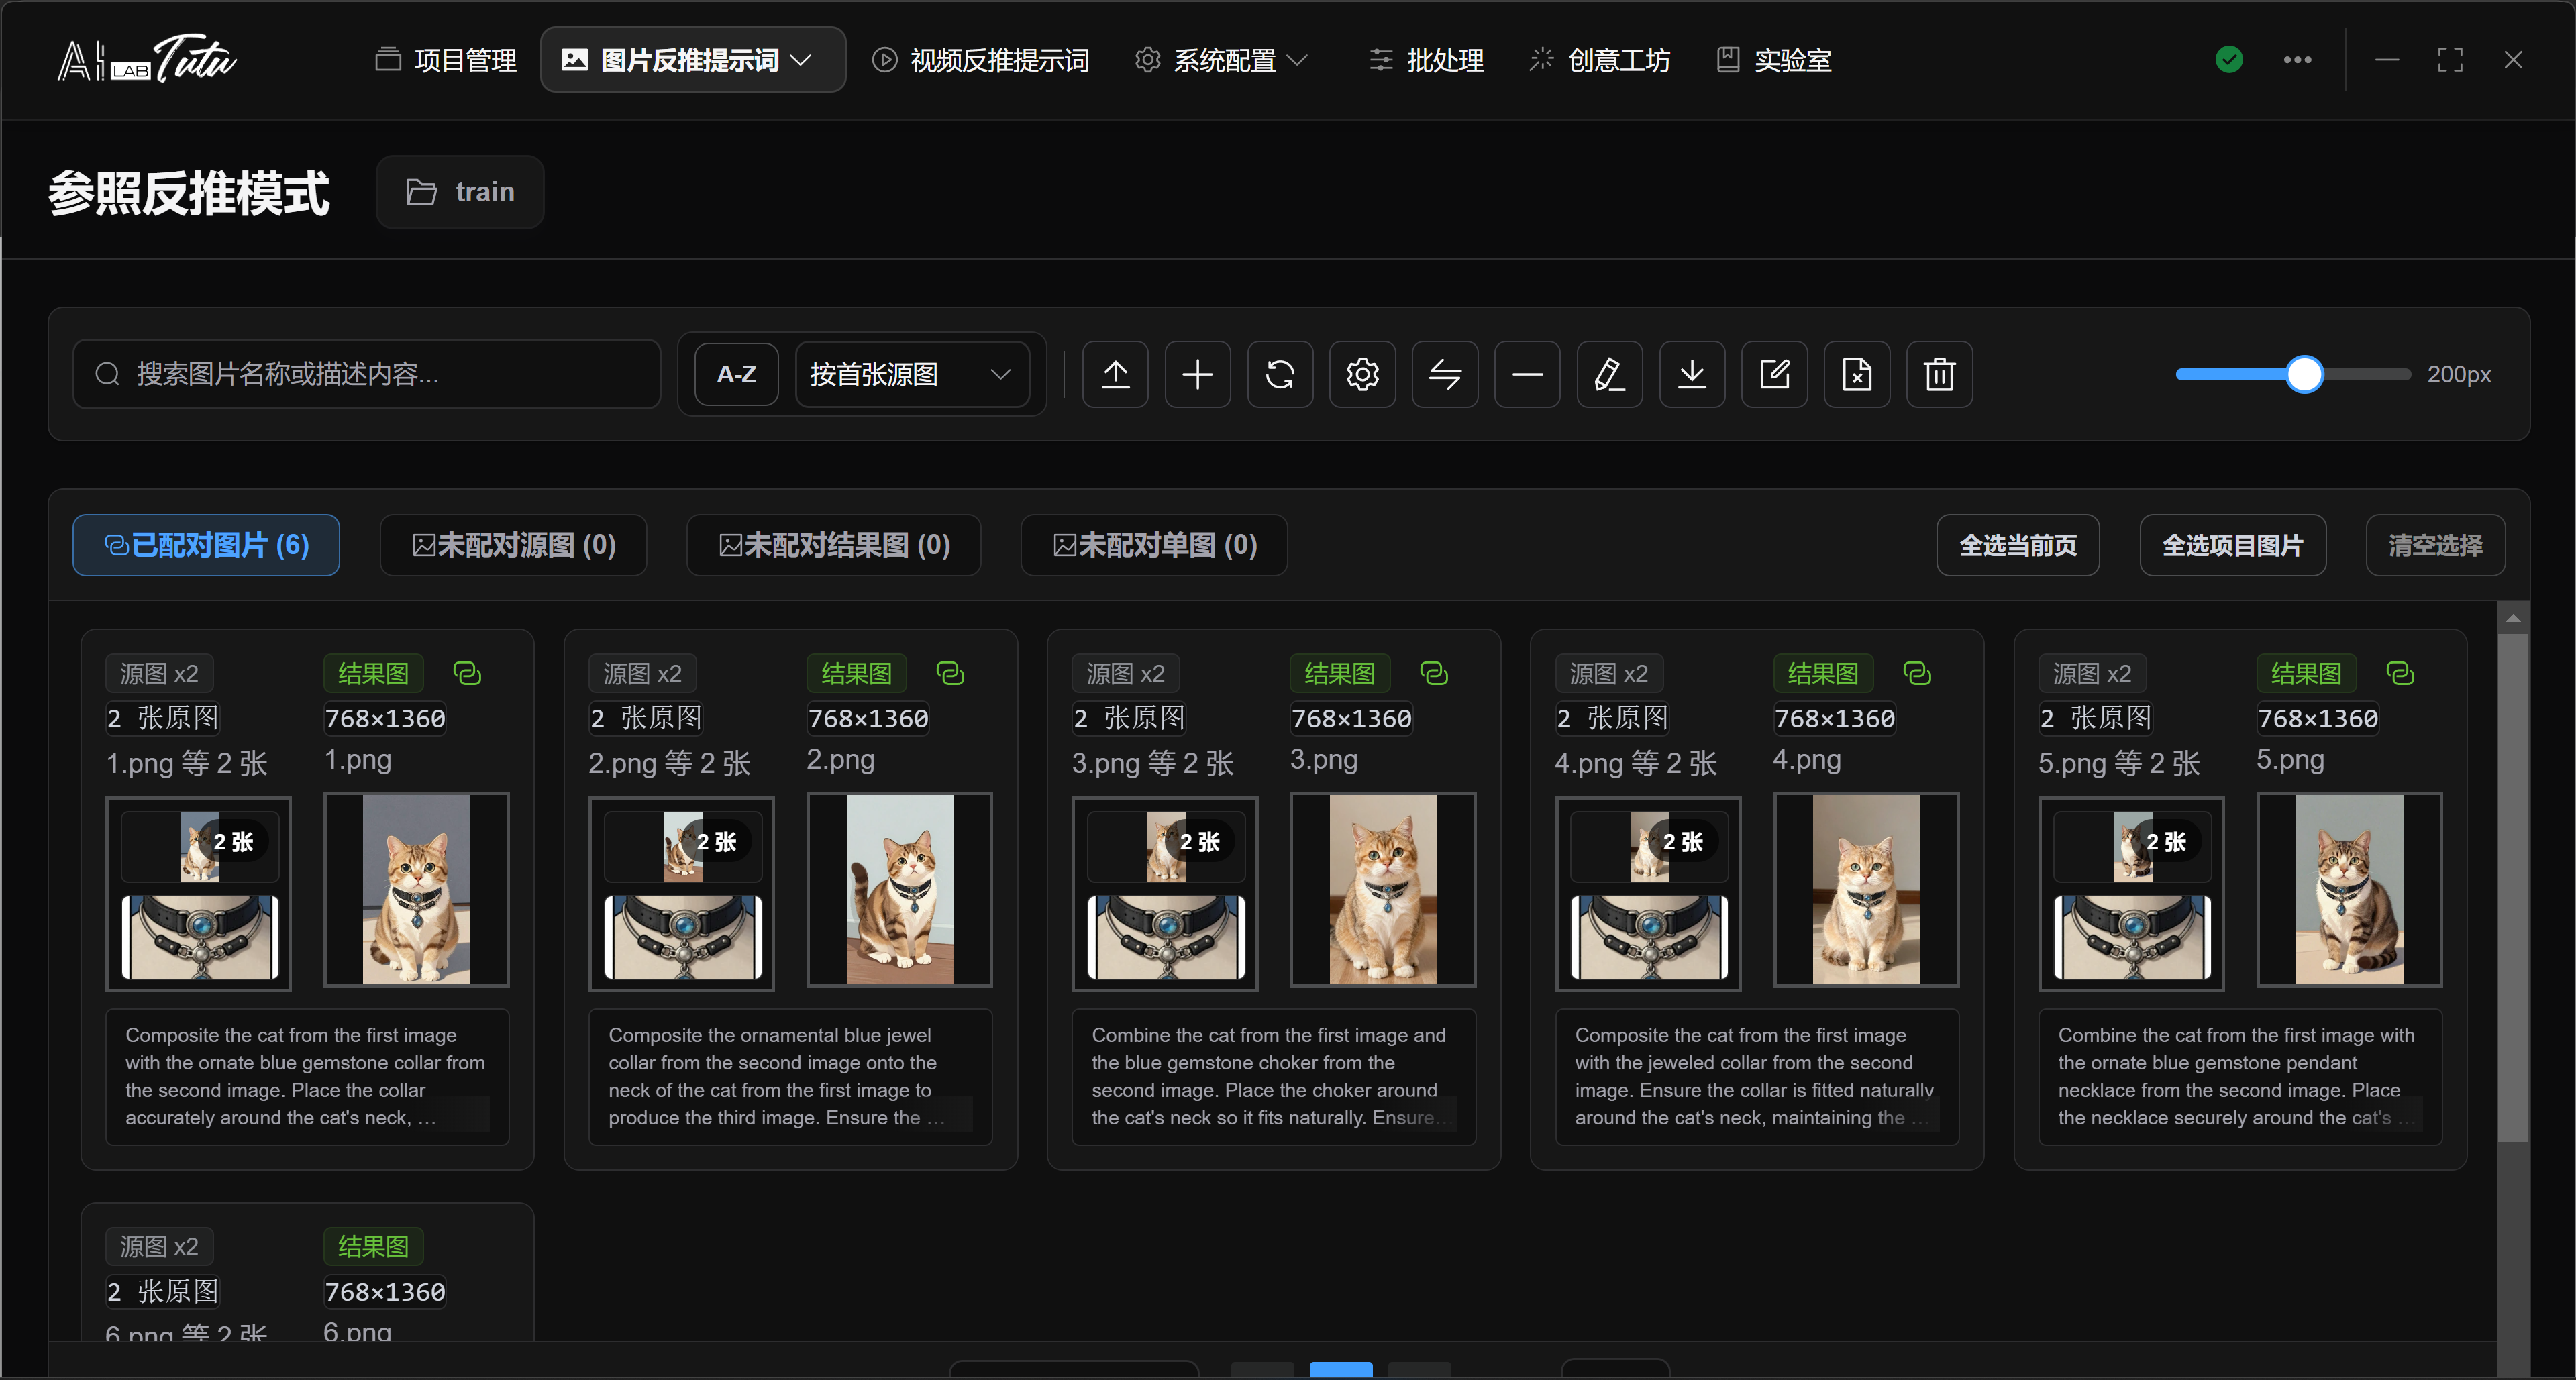The height and width of the screenshot is (1380, 2576).
Task: Click description mentioning "pendant necklace"
Action: (x=2240, y=1076)
